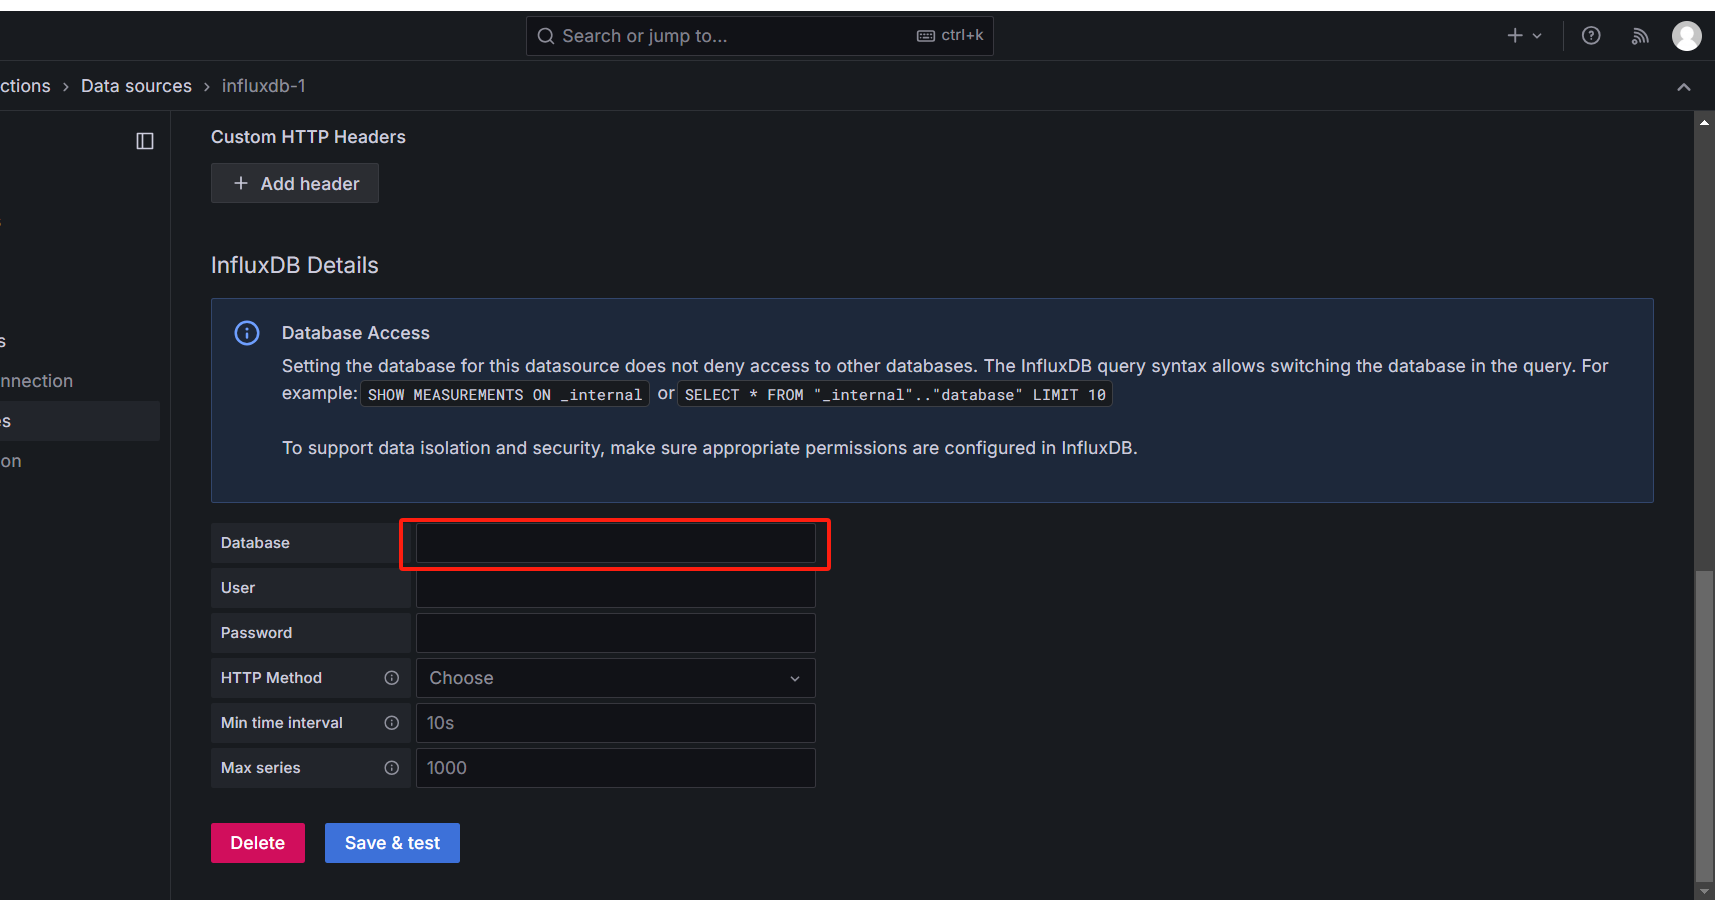Image resolution: width=1715 pixels, height=900 pixels.
Task: Open the news RSS feed icon
Action: coord(1640,36)
